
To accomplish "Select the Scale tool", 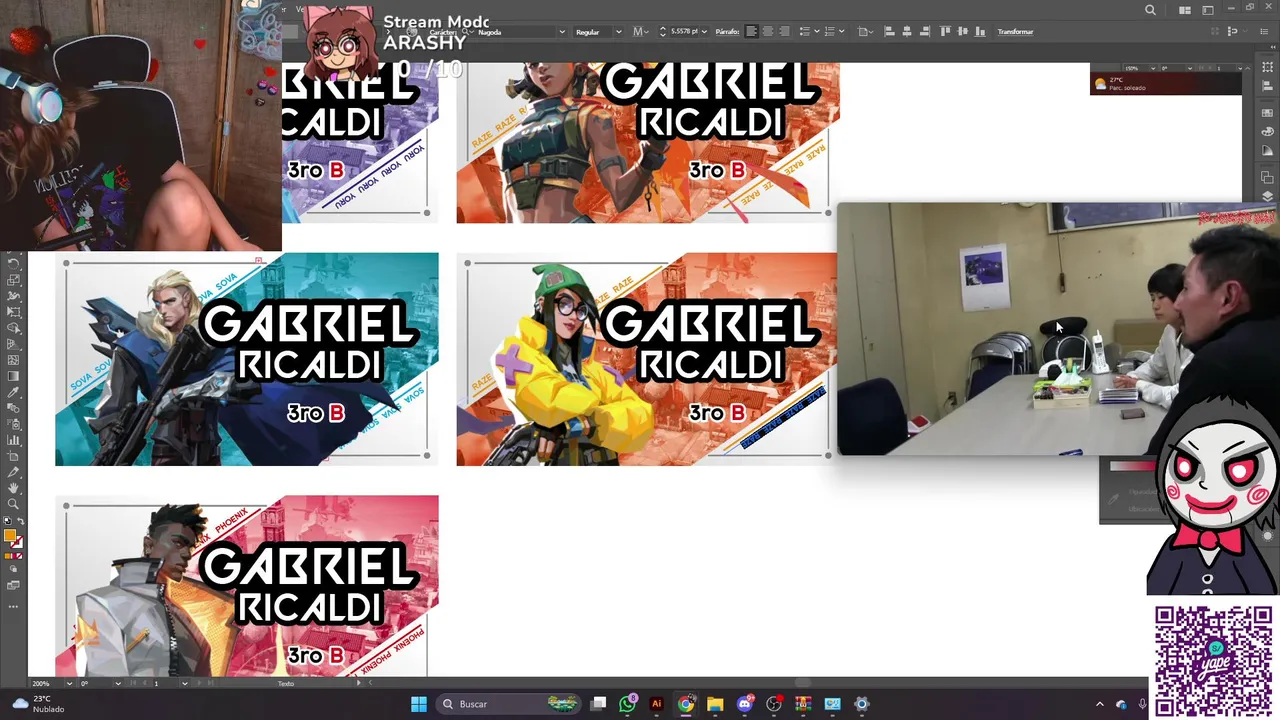I will point(13,281).
